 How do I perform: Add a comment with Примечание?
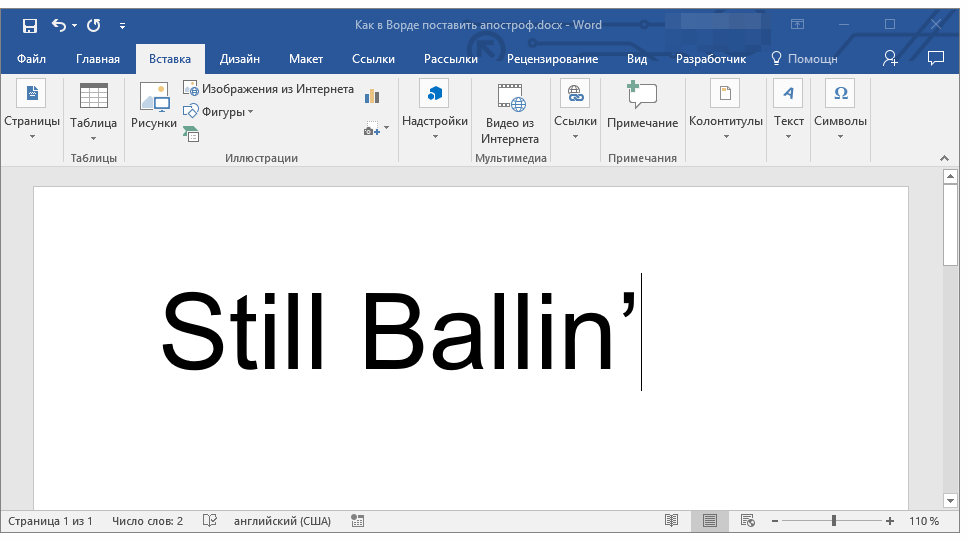click(642, 108)
